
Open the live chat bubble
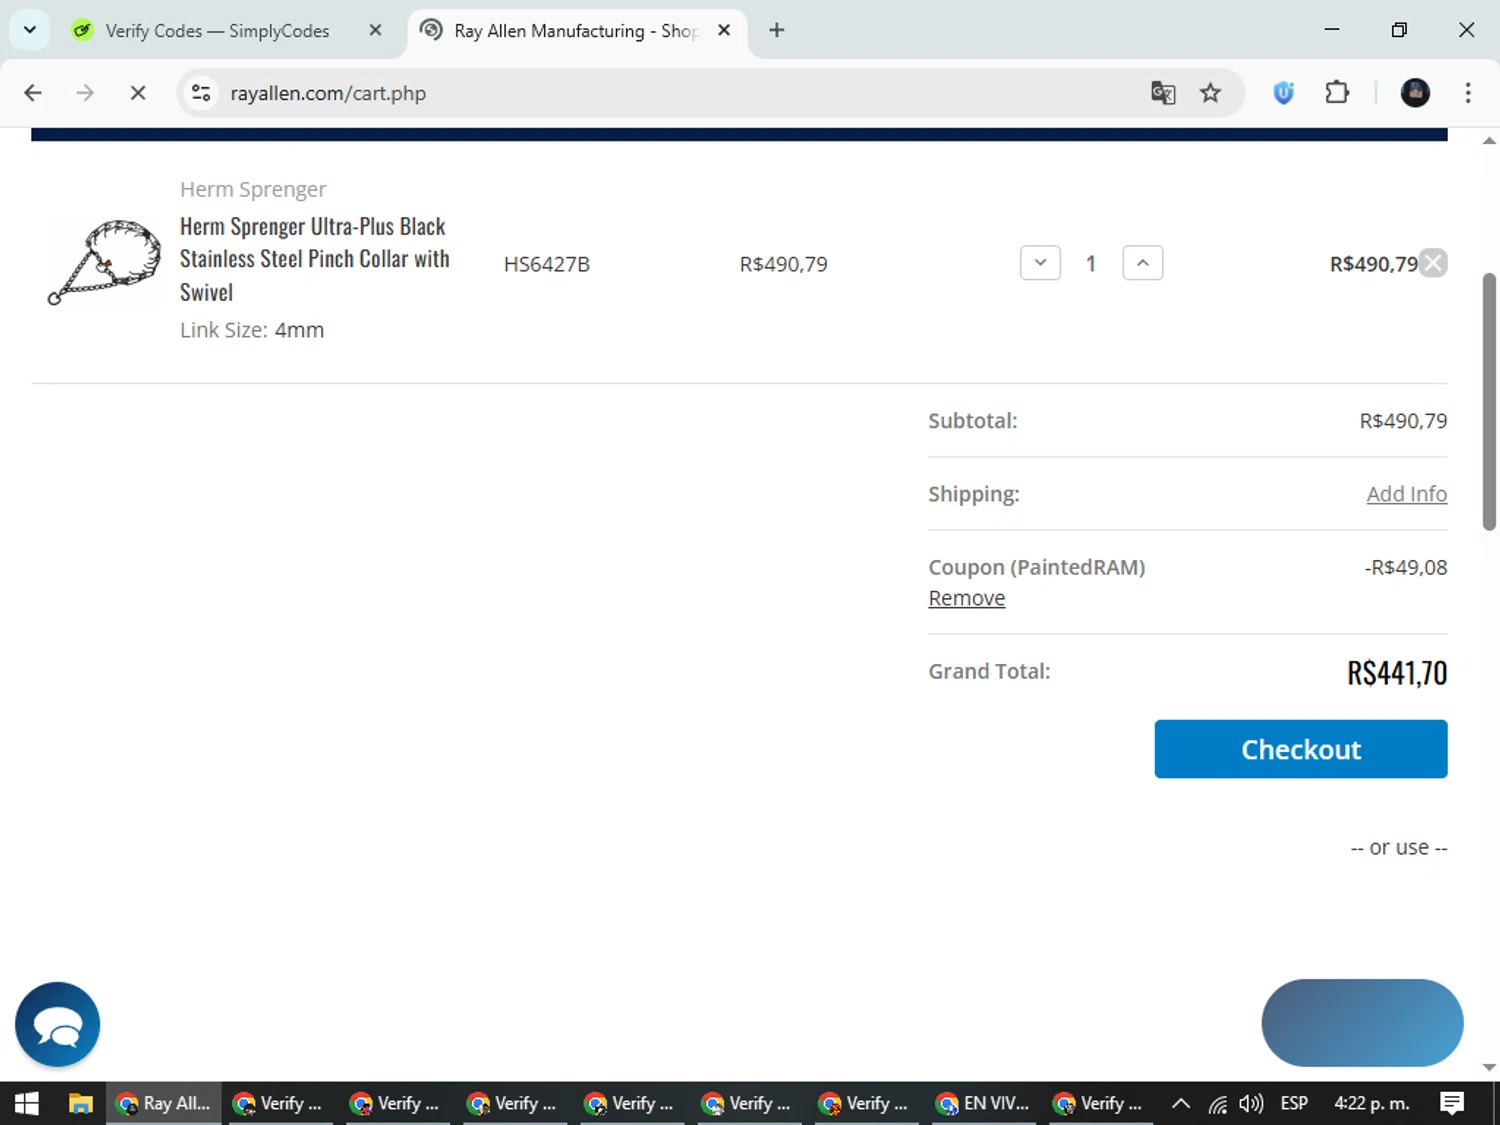(x=58, y=1025)
